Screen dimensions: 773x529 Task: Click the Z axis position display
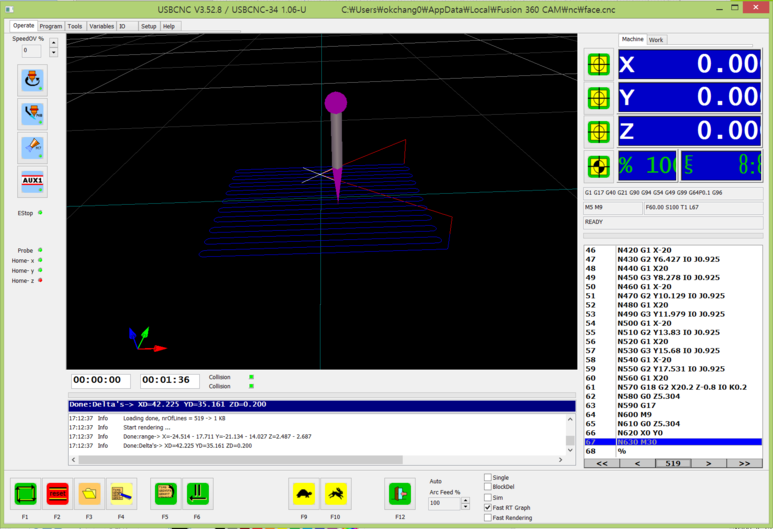point(690,132)
